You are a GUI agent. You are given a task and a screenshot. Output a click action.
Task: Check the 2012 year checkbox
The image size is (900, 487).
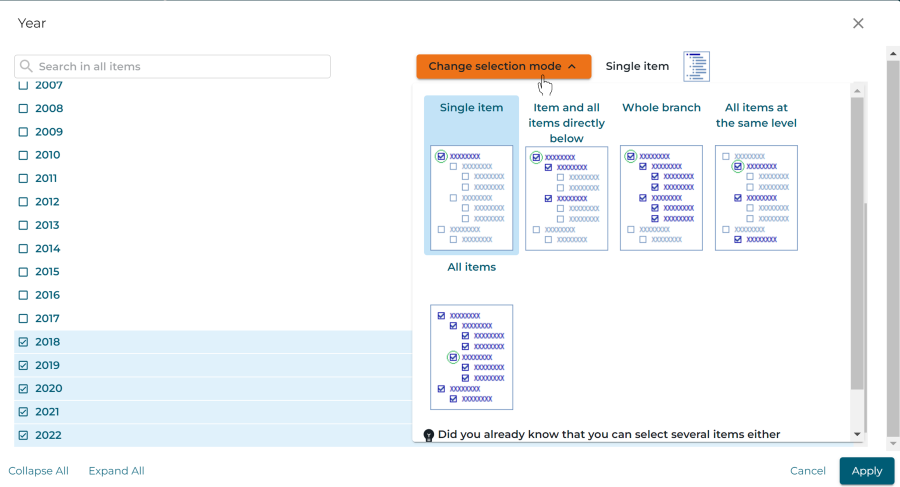click(24, 202)
